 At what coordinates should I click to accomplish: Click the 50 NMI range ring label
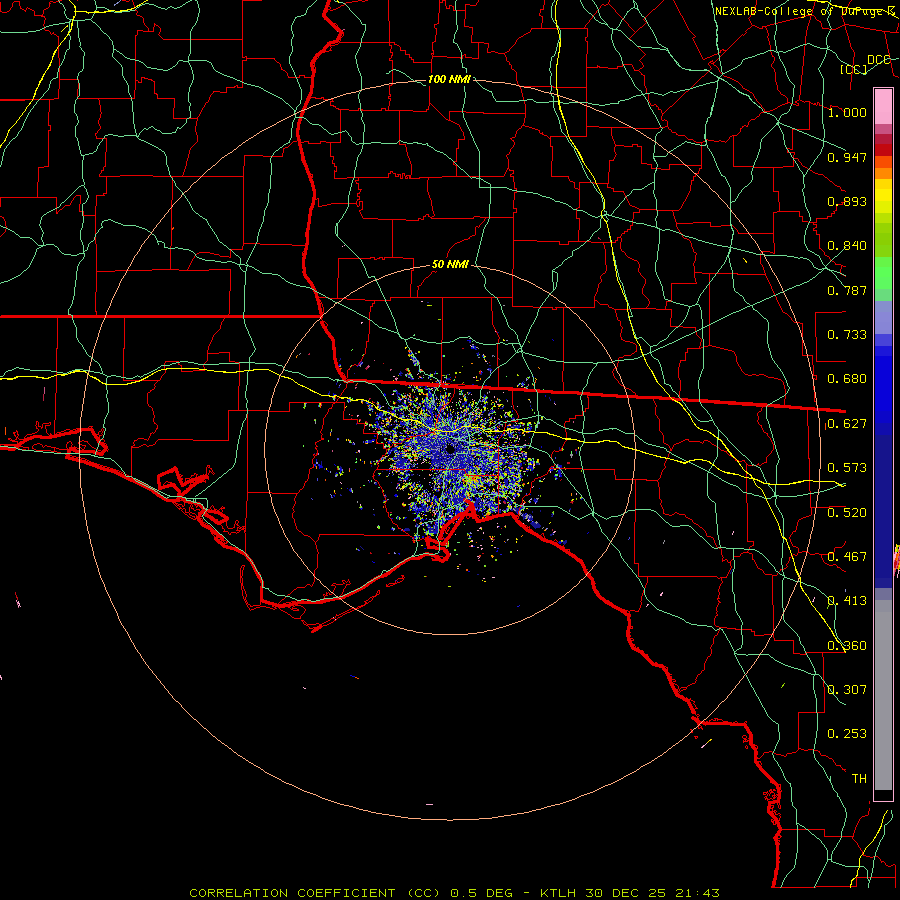click(450, 265)
